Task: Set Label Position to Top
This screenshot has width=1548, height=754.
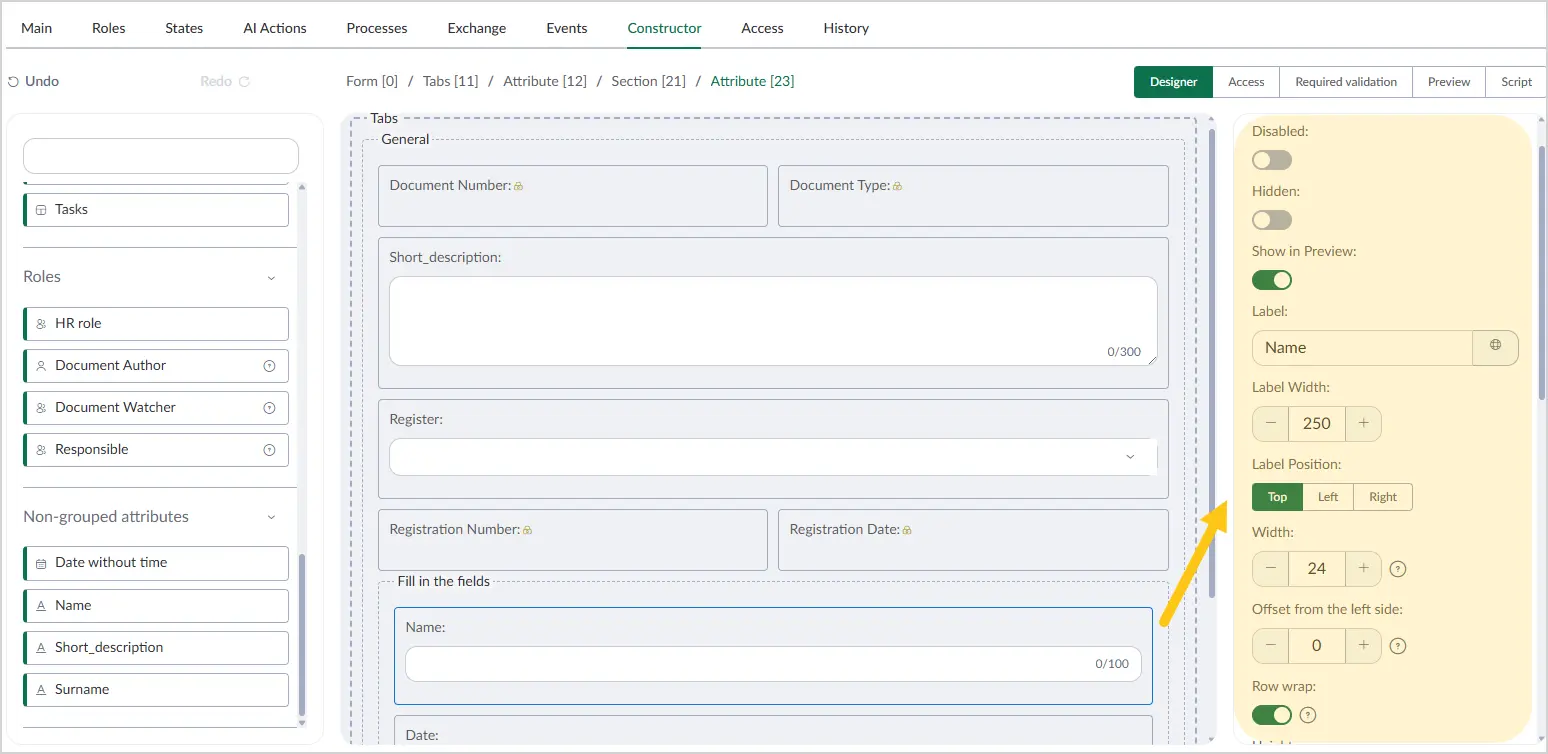Action: pos(1277,497)
